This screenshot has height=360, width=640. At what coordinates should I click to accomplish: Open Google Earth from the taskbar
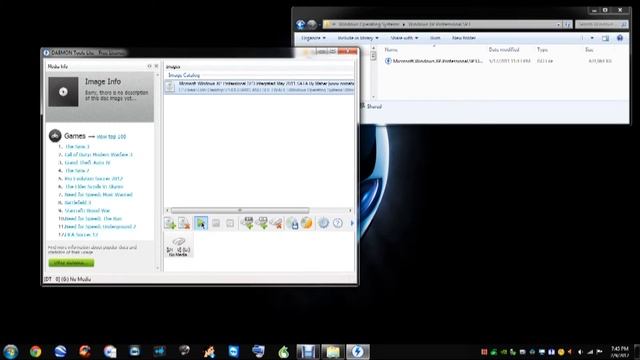60,351
